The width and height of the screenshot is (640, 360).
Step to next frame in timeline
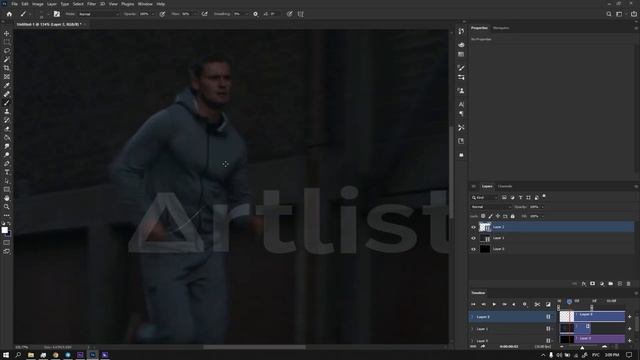(x=504, y=304)
